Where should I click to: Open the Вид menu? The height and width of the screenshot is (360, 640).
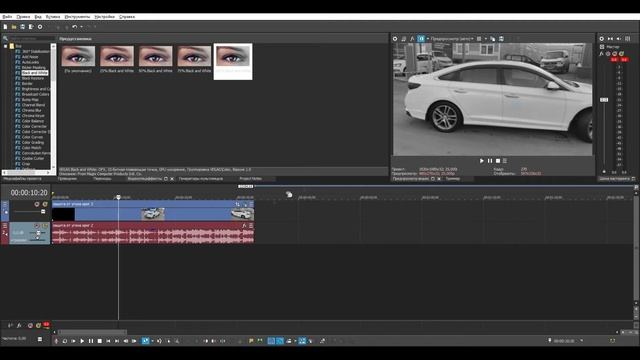(38, 17)
